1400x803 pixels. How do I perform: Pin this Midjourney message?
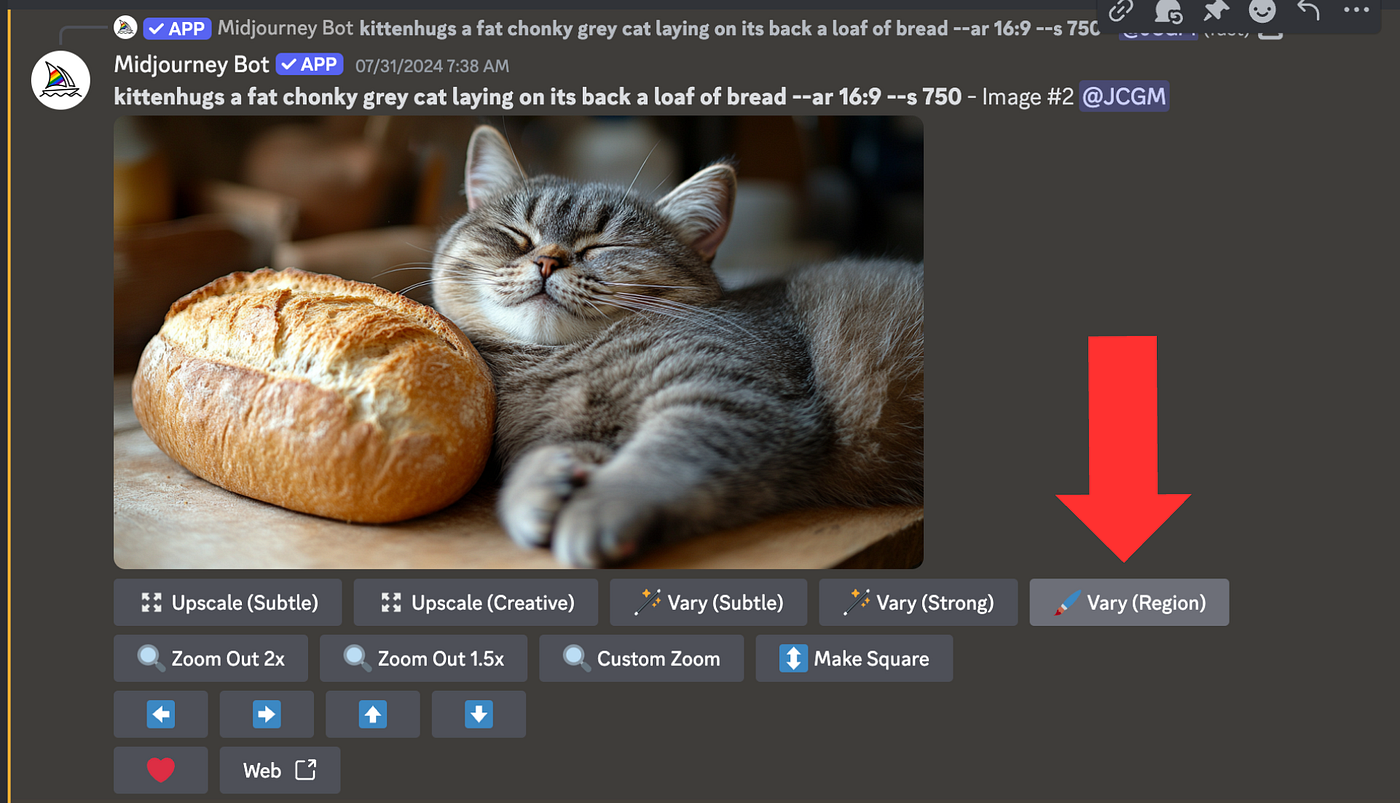[x=1214, y=14]
